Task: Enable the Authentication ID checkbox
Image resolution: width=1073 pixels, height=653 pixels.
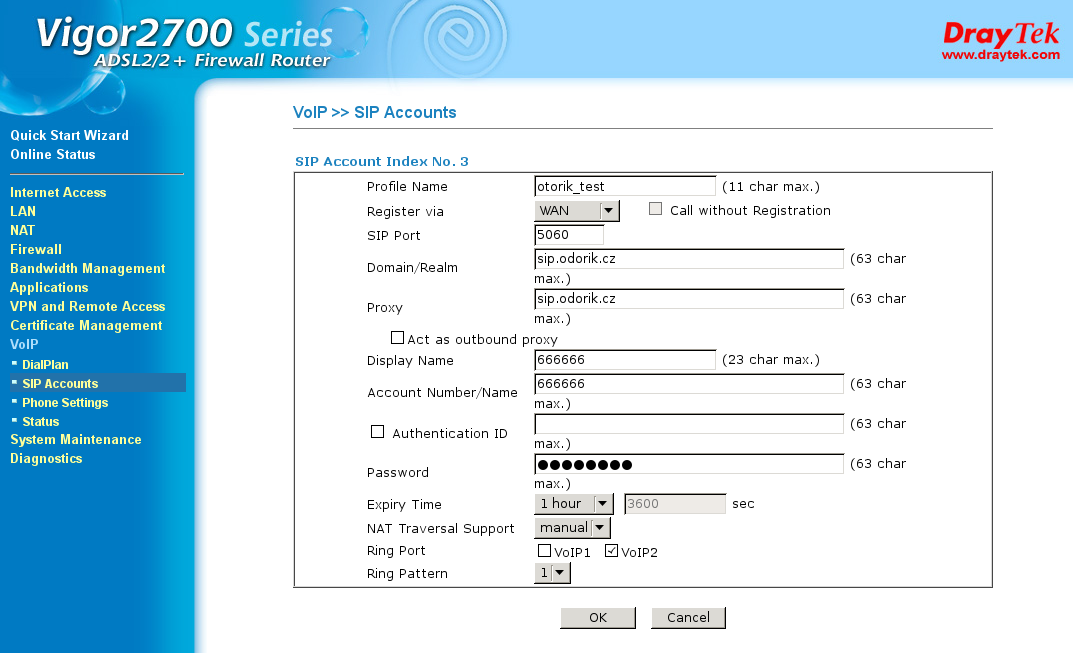Action: tap(377, 432)
